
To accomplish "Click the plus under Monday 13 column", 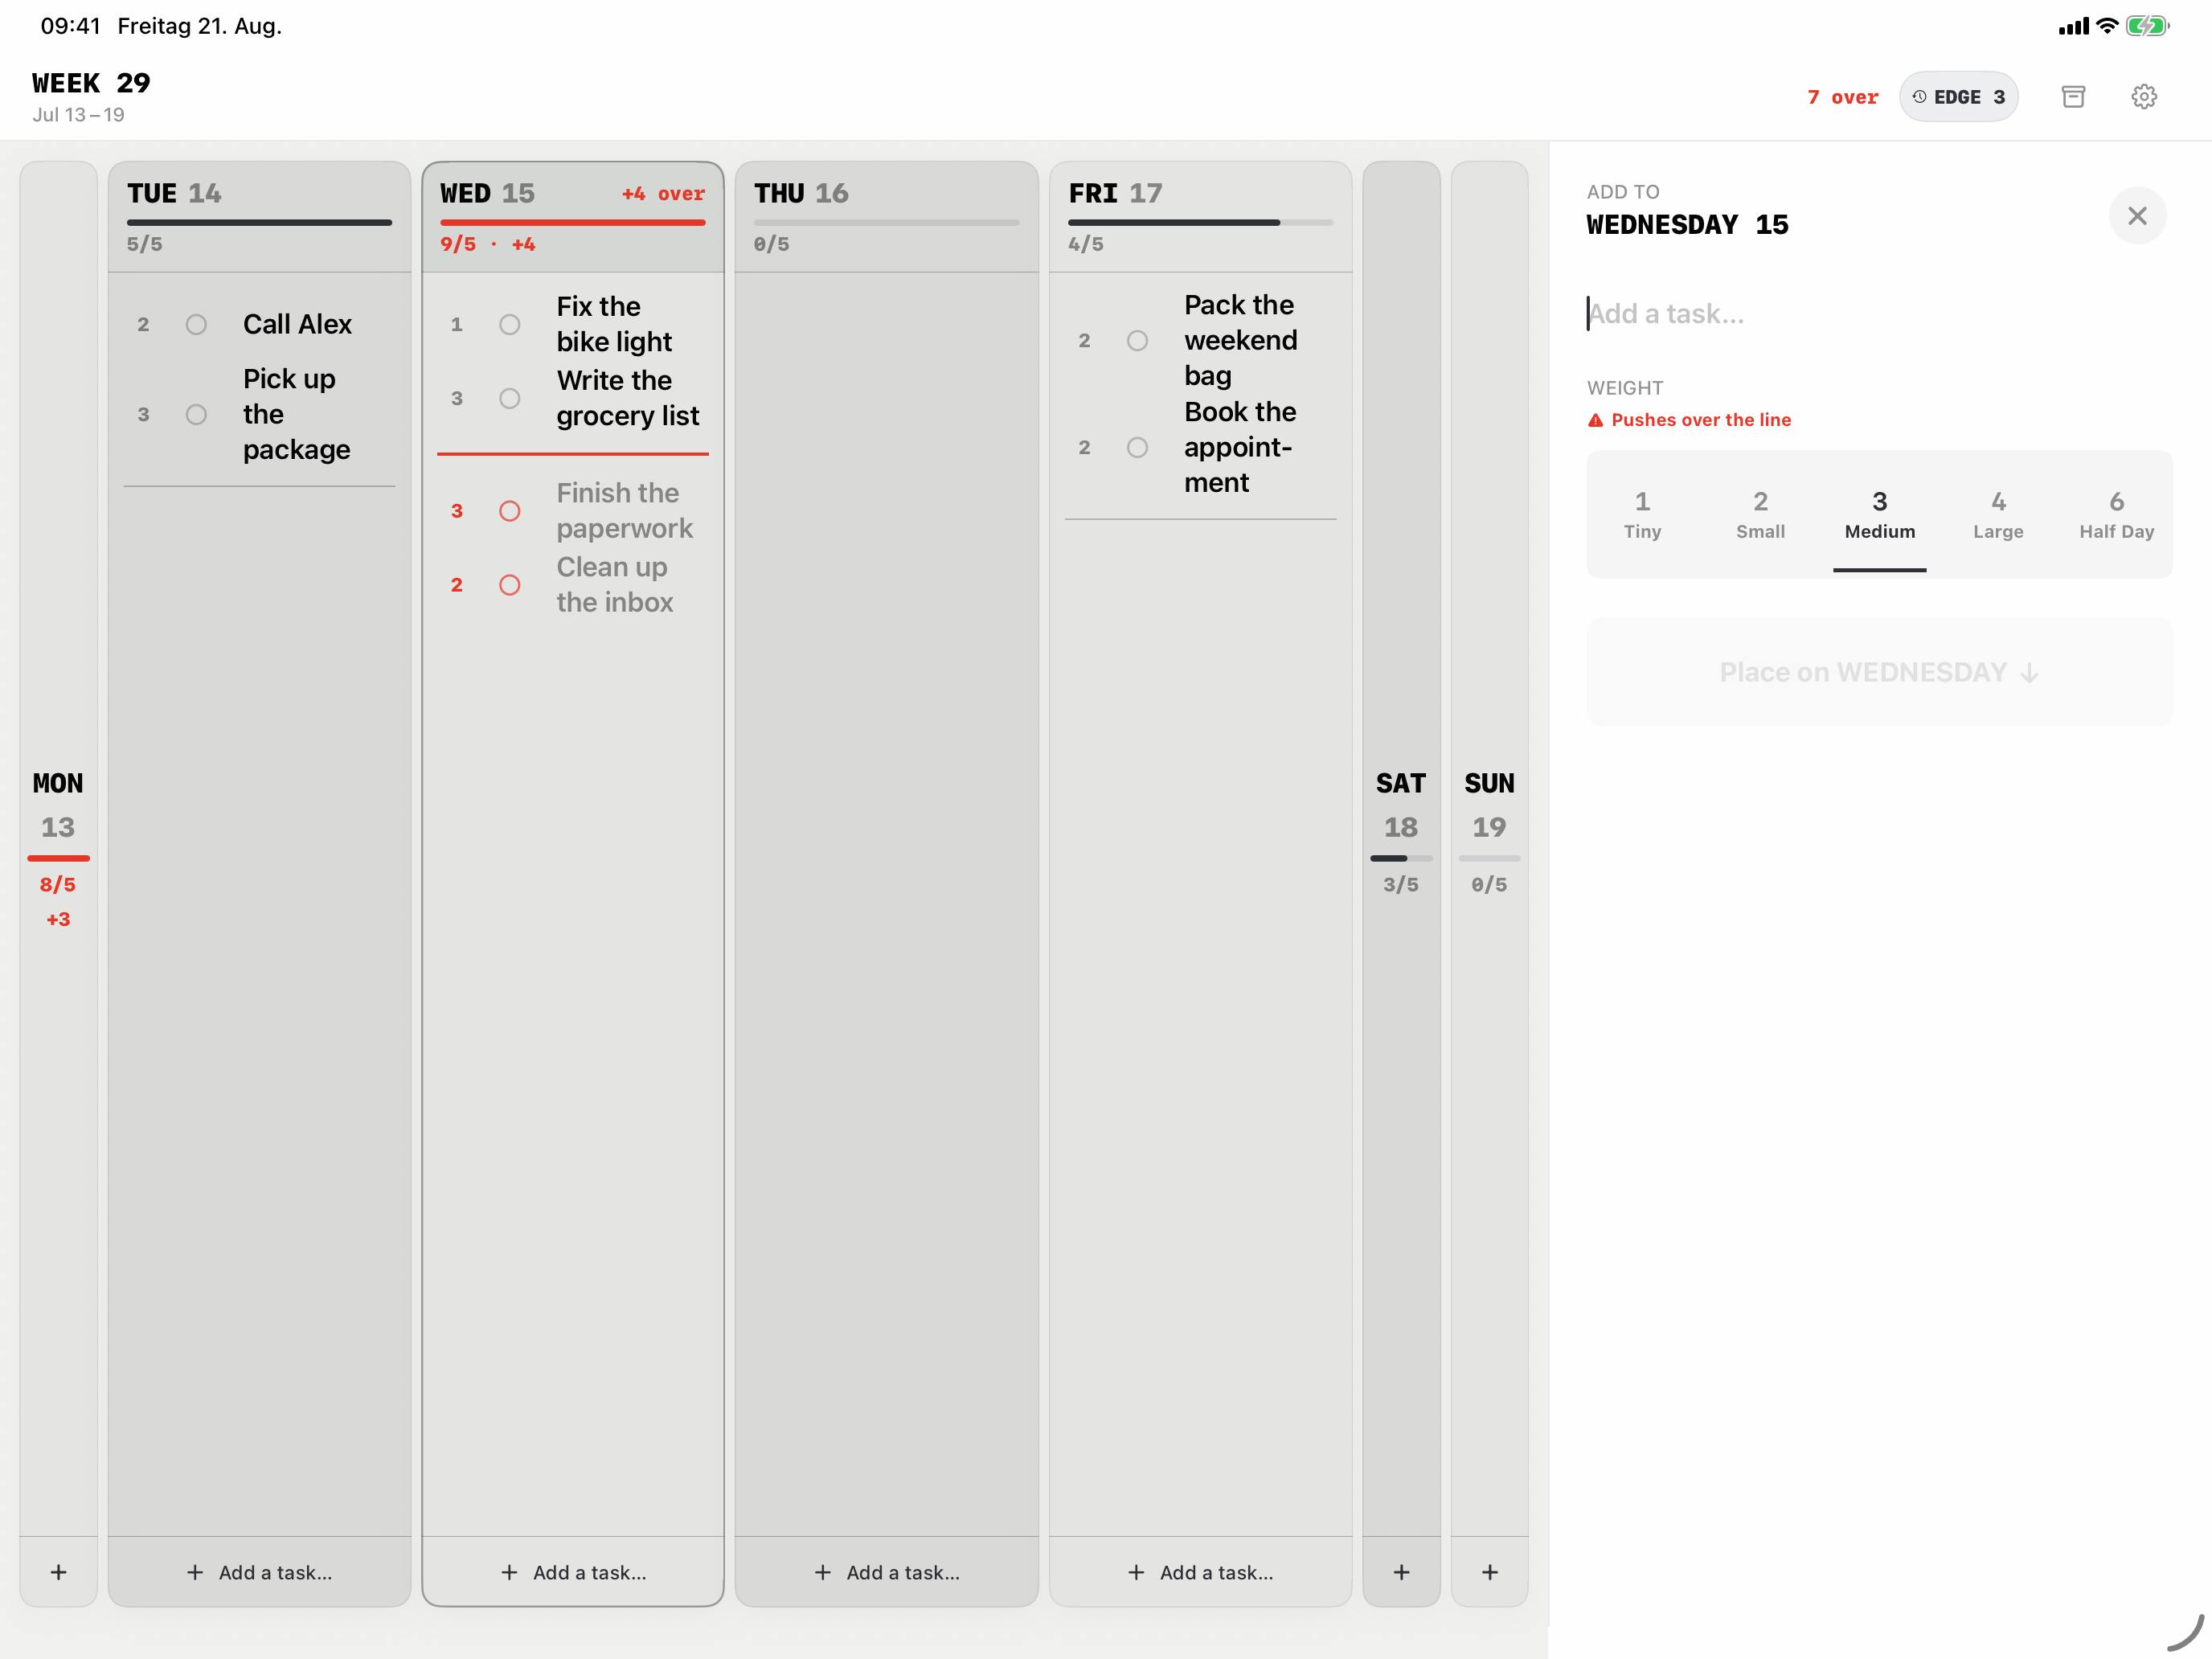I will pos(58,1572).
